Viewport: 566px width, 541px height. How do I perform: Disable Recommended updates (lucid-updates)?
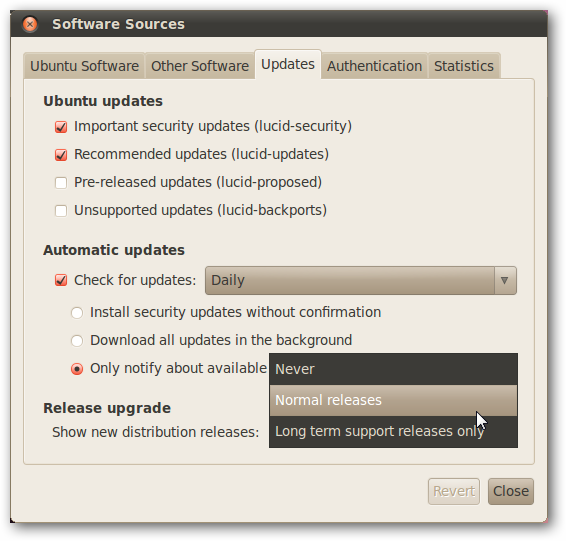[x=61, y=154]
